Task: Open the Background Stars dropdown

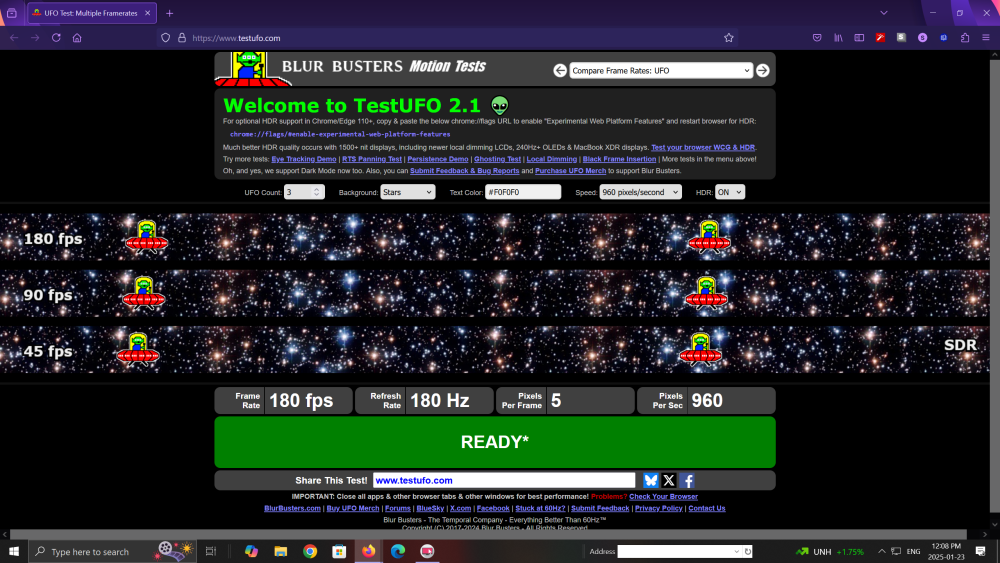Action: tap(407, 192)
